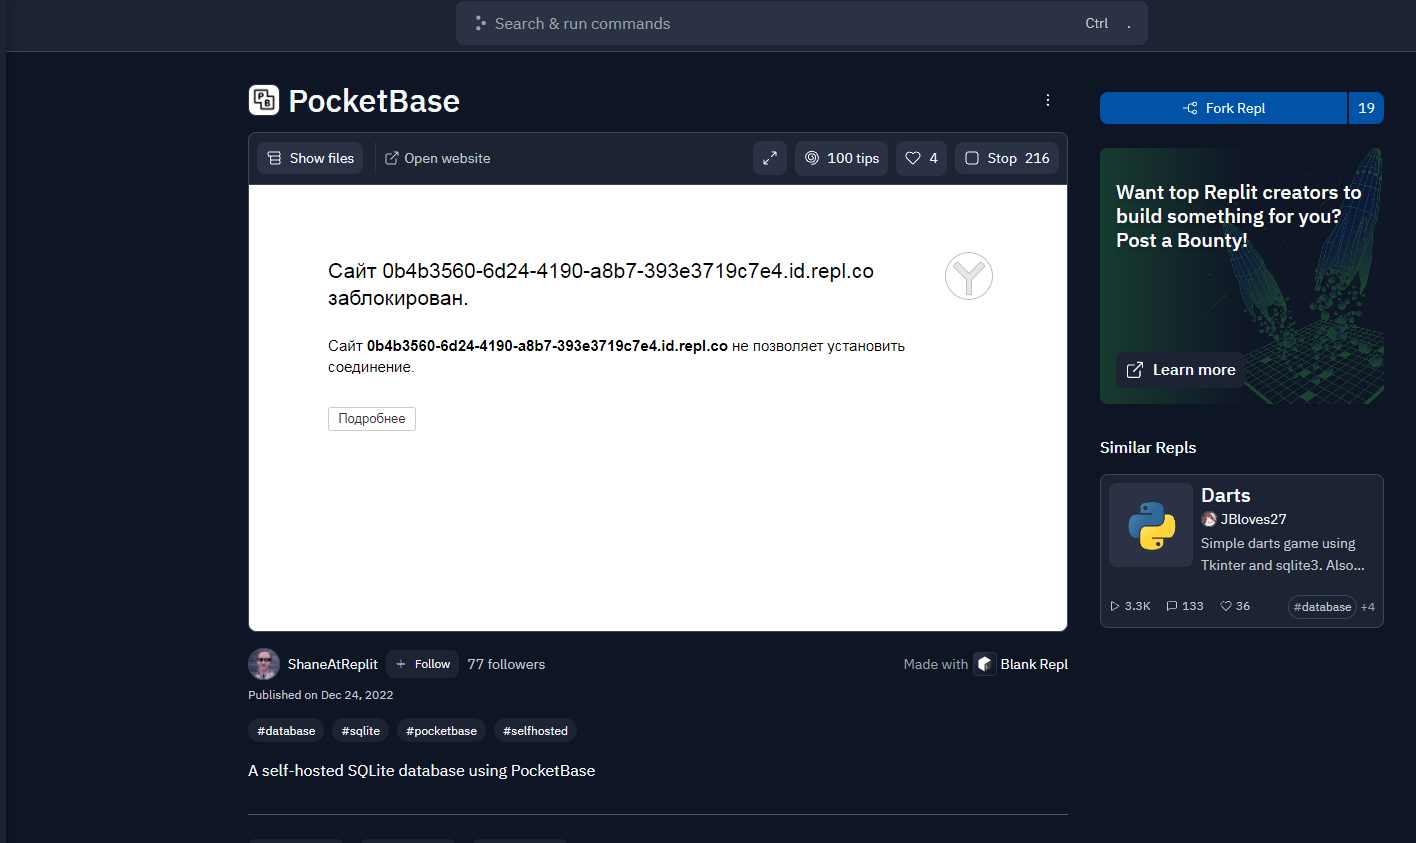Open ShaneAtReplit profile avatar
This screenshot has width=1416, height=843.
(264, 664)
